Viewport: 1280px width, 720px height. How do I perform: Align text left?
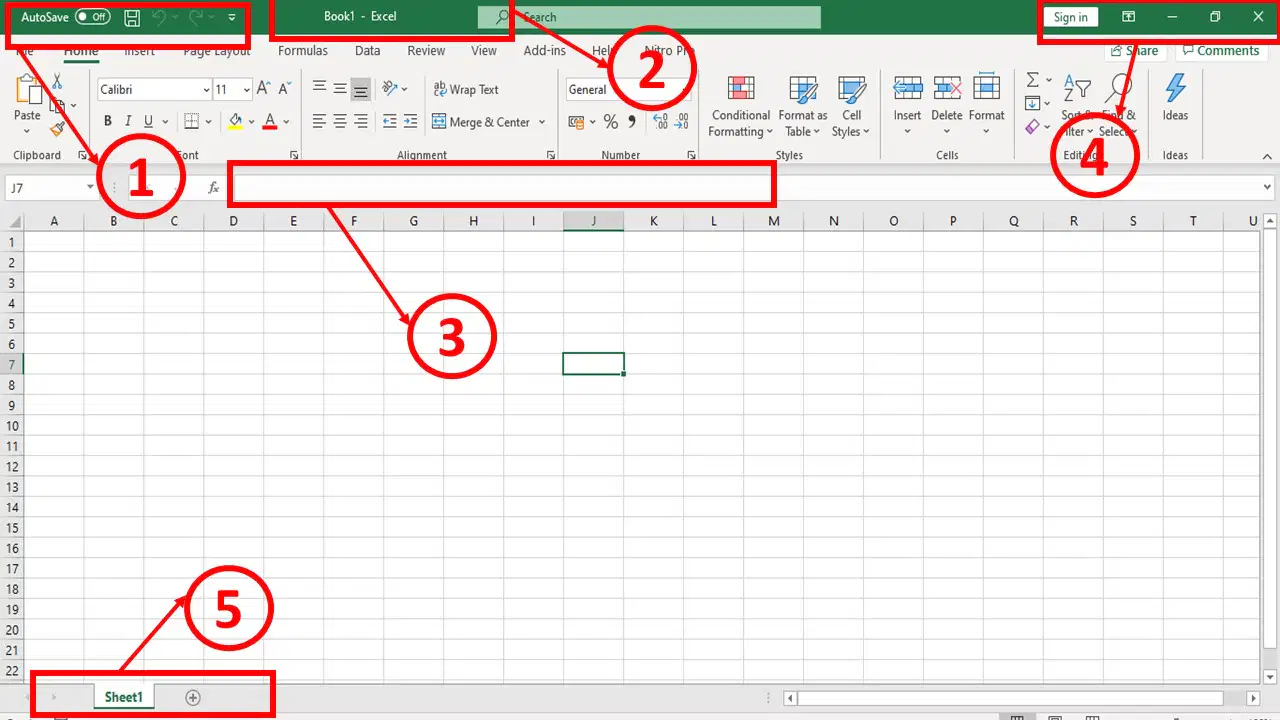click(319, 122)
